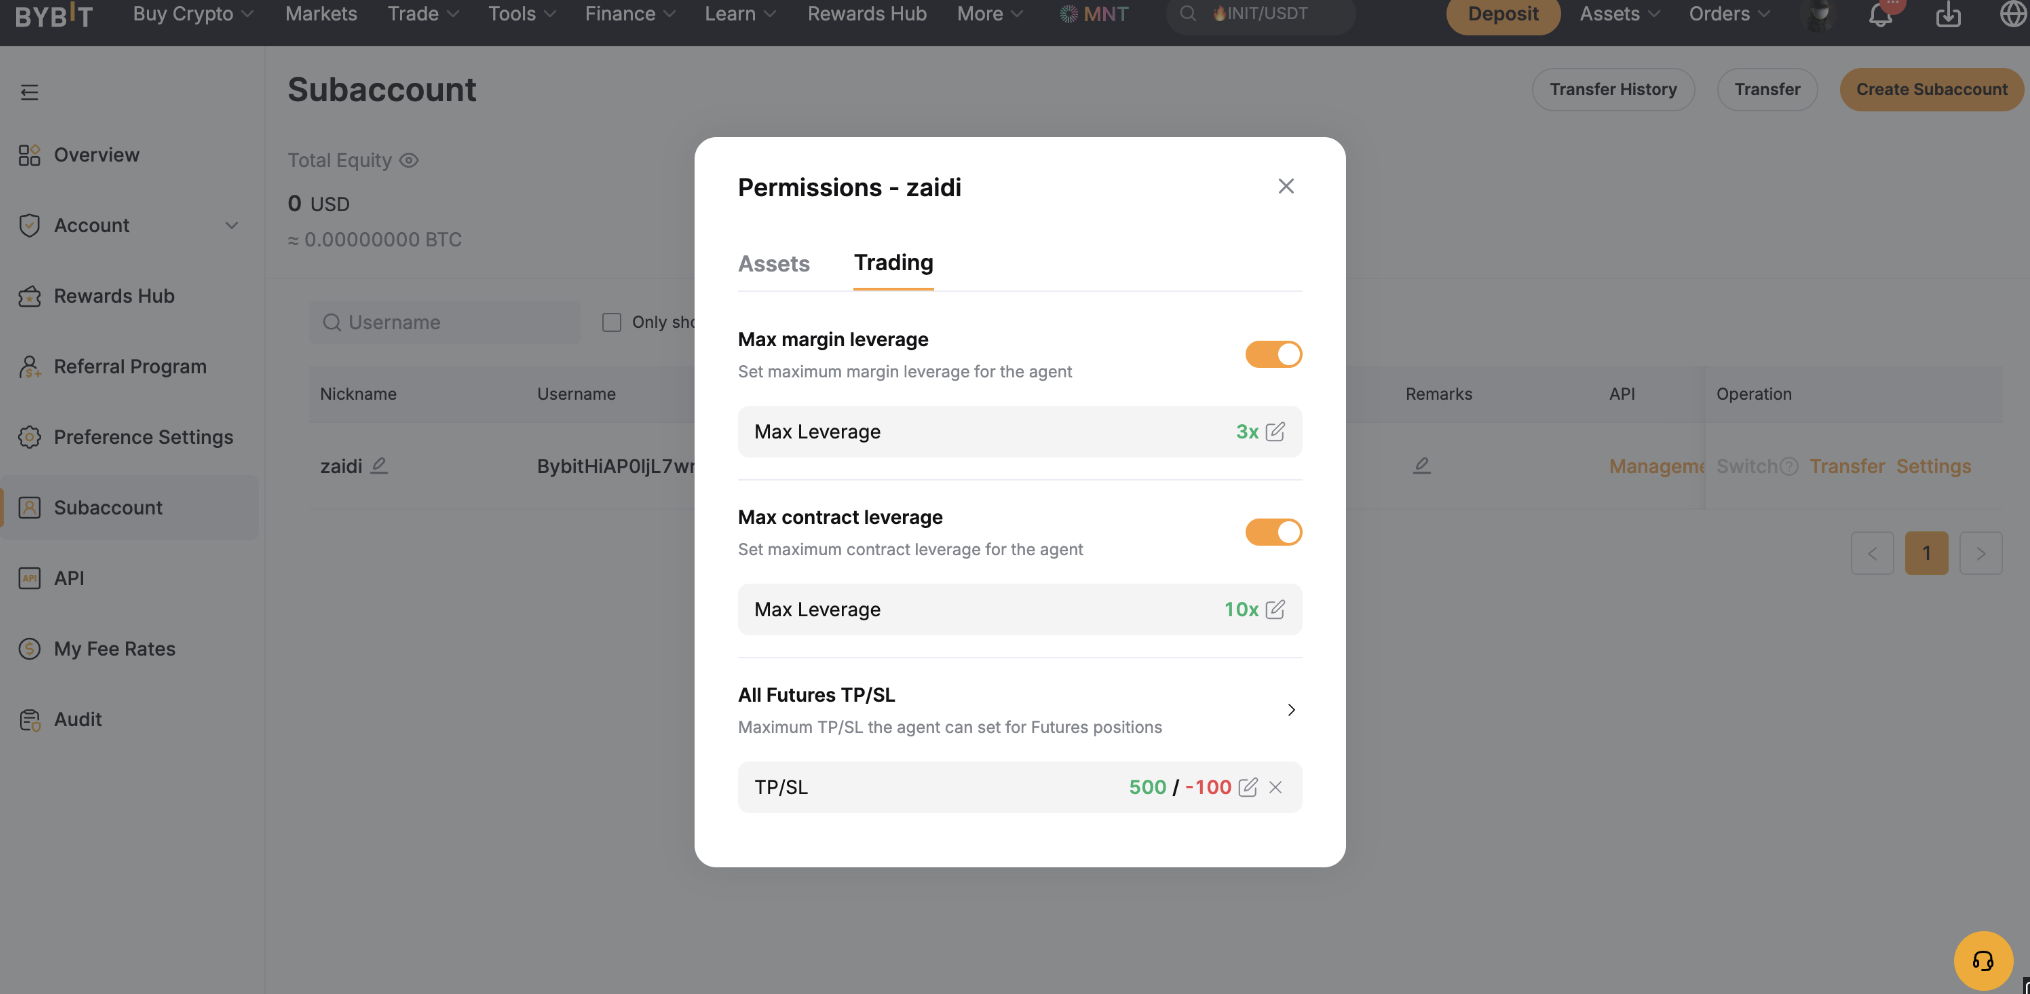
Task: Open Transfer History
Action: pos(1613,90)
